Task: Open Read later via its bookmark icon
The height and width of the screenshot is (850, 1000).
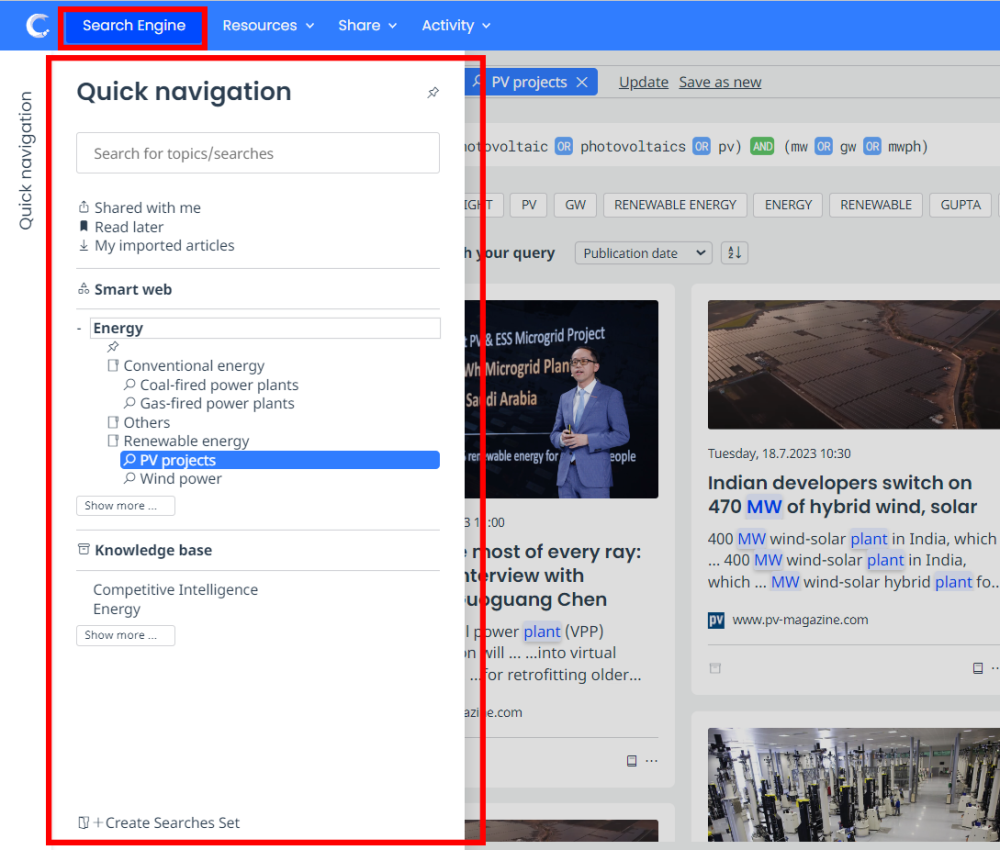Action: (84, 227)
